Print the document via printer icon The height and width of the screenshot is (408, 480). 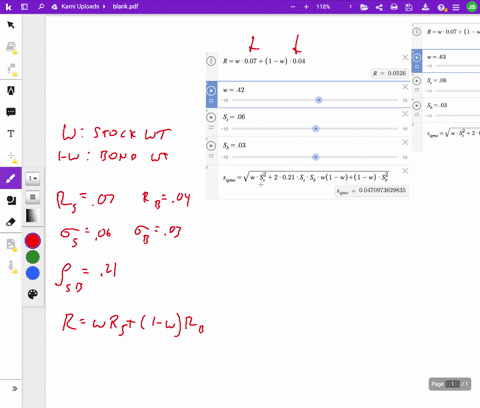click(394, 7)
